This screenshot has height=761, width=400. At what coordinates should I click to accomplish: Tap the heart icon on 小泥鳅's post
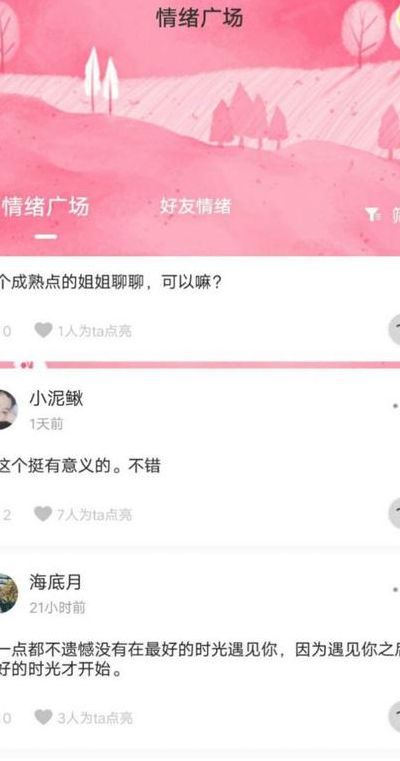(43, 514)
